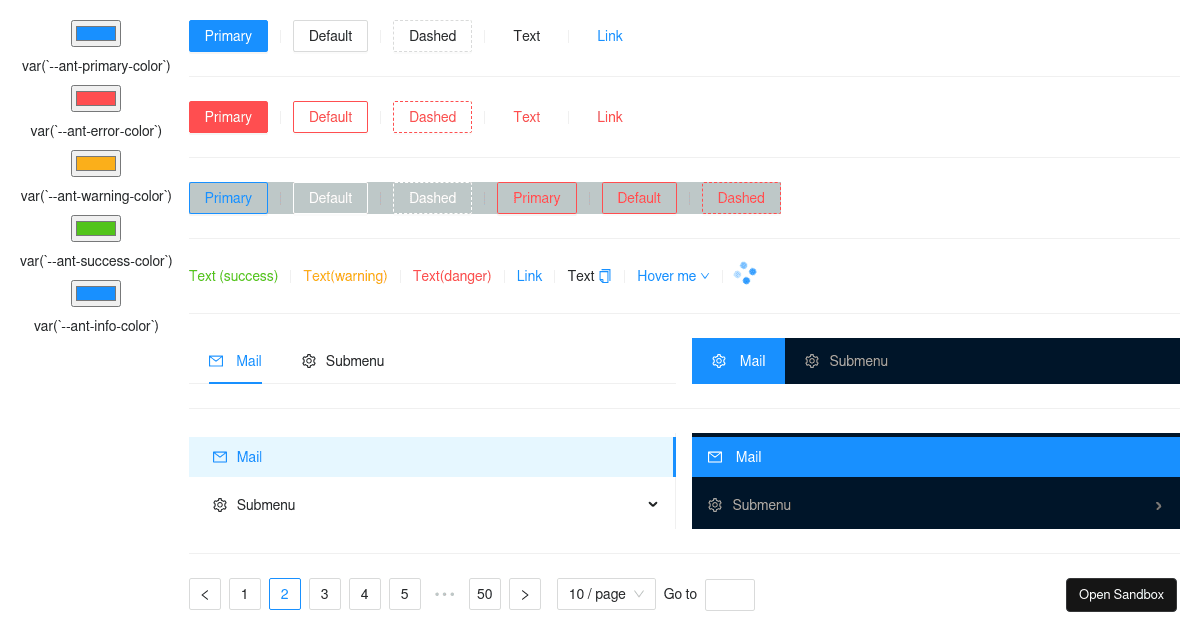Open the 10 / page size selector
This screenshot has width=1200, height=630.
[x=606, y=594]
